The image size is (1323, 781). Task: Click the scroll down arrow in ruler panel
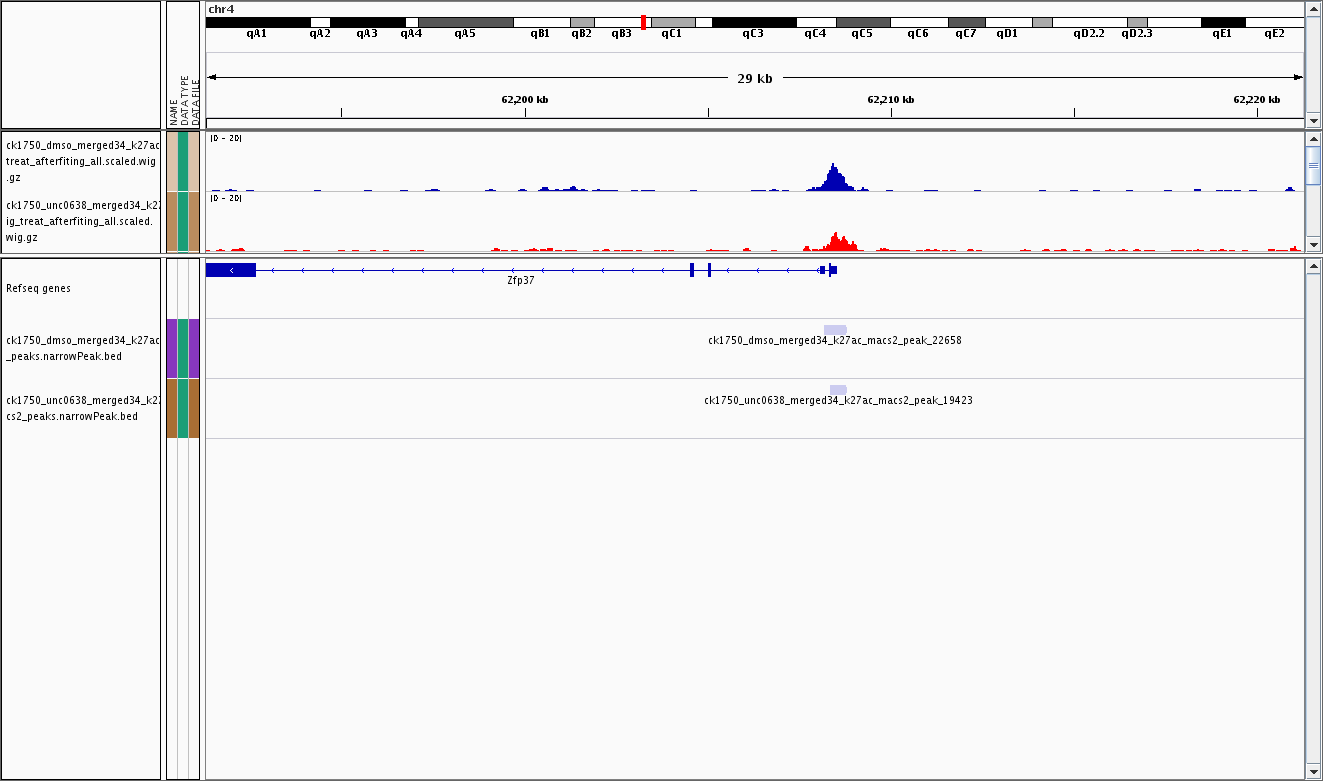point(1313,121)
